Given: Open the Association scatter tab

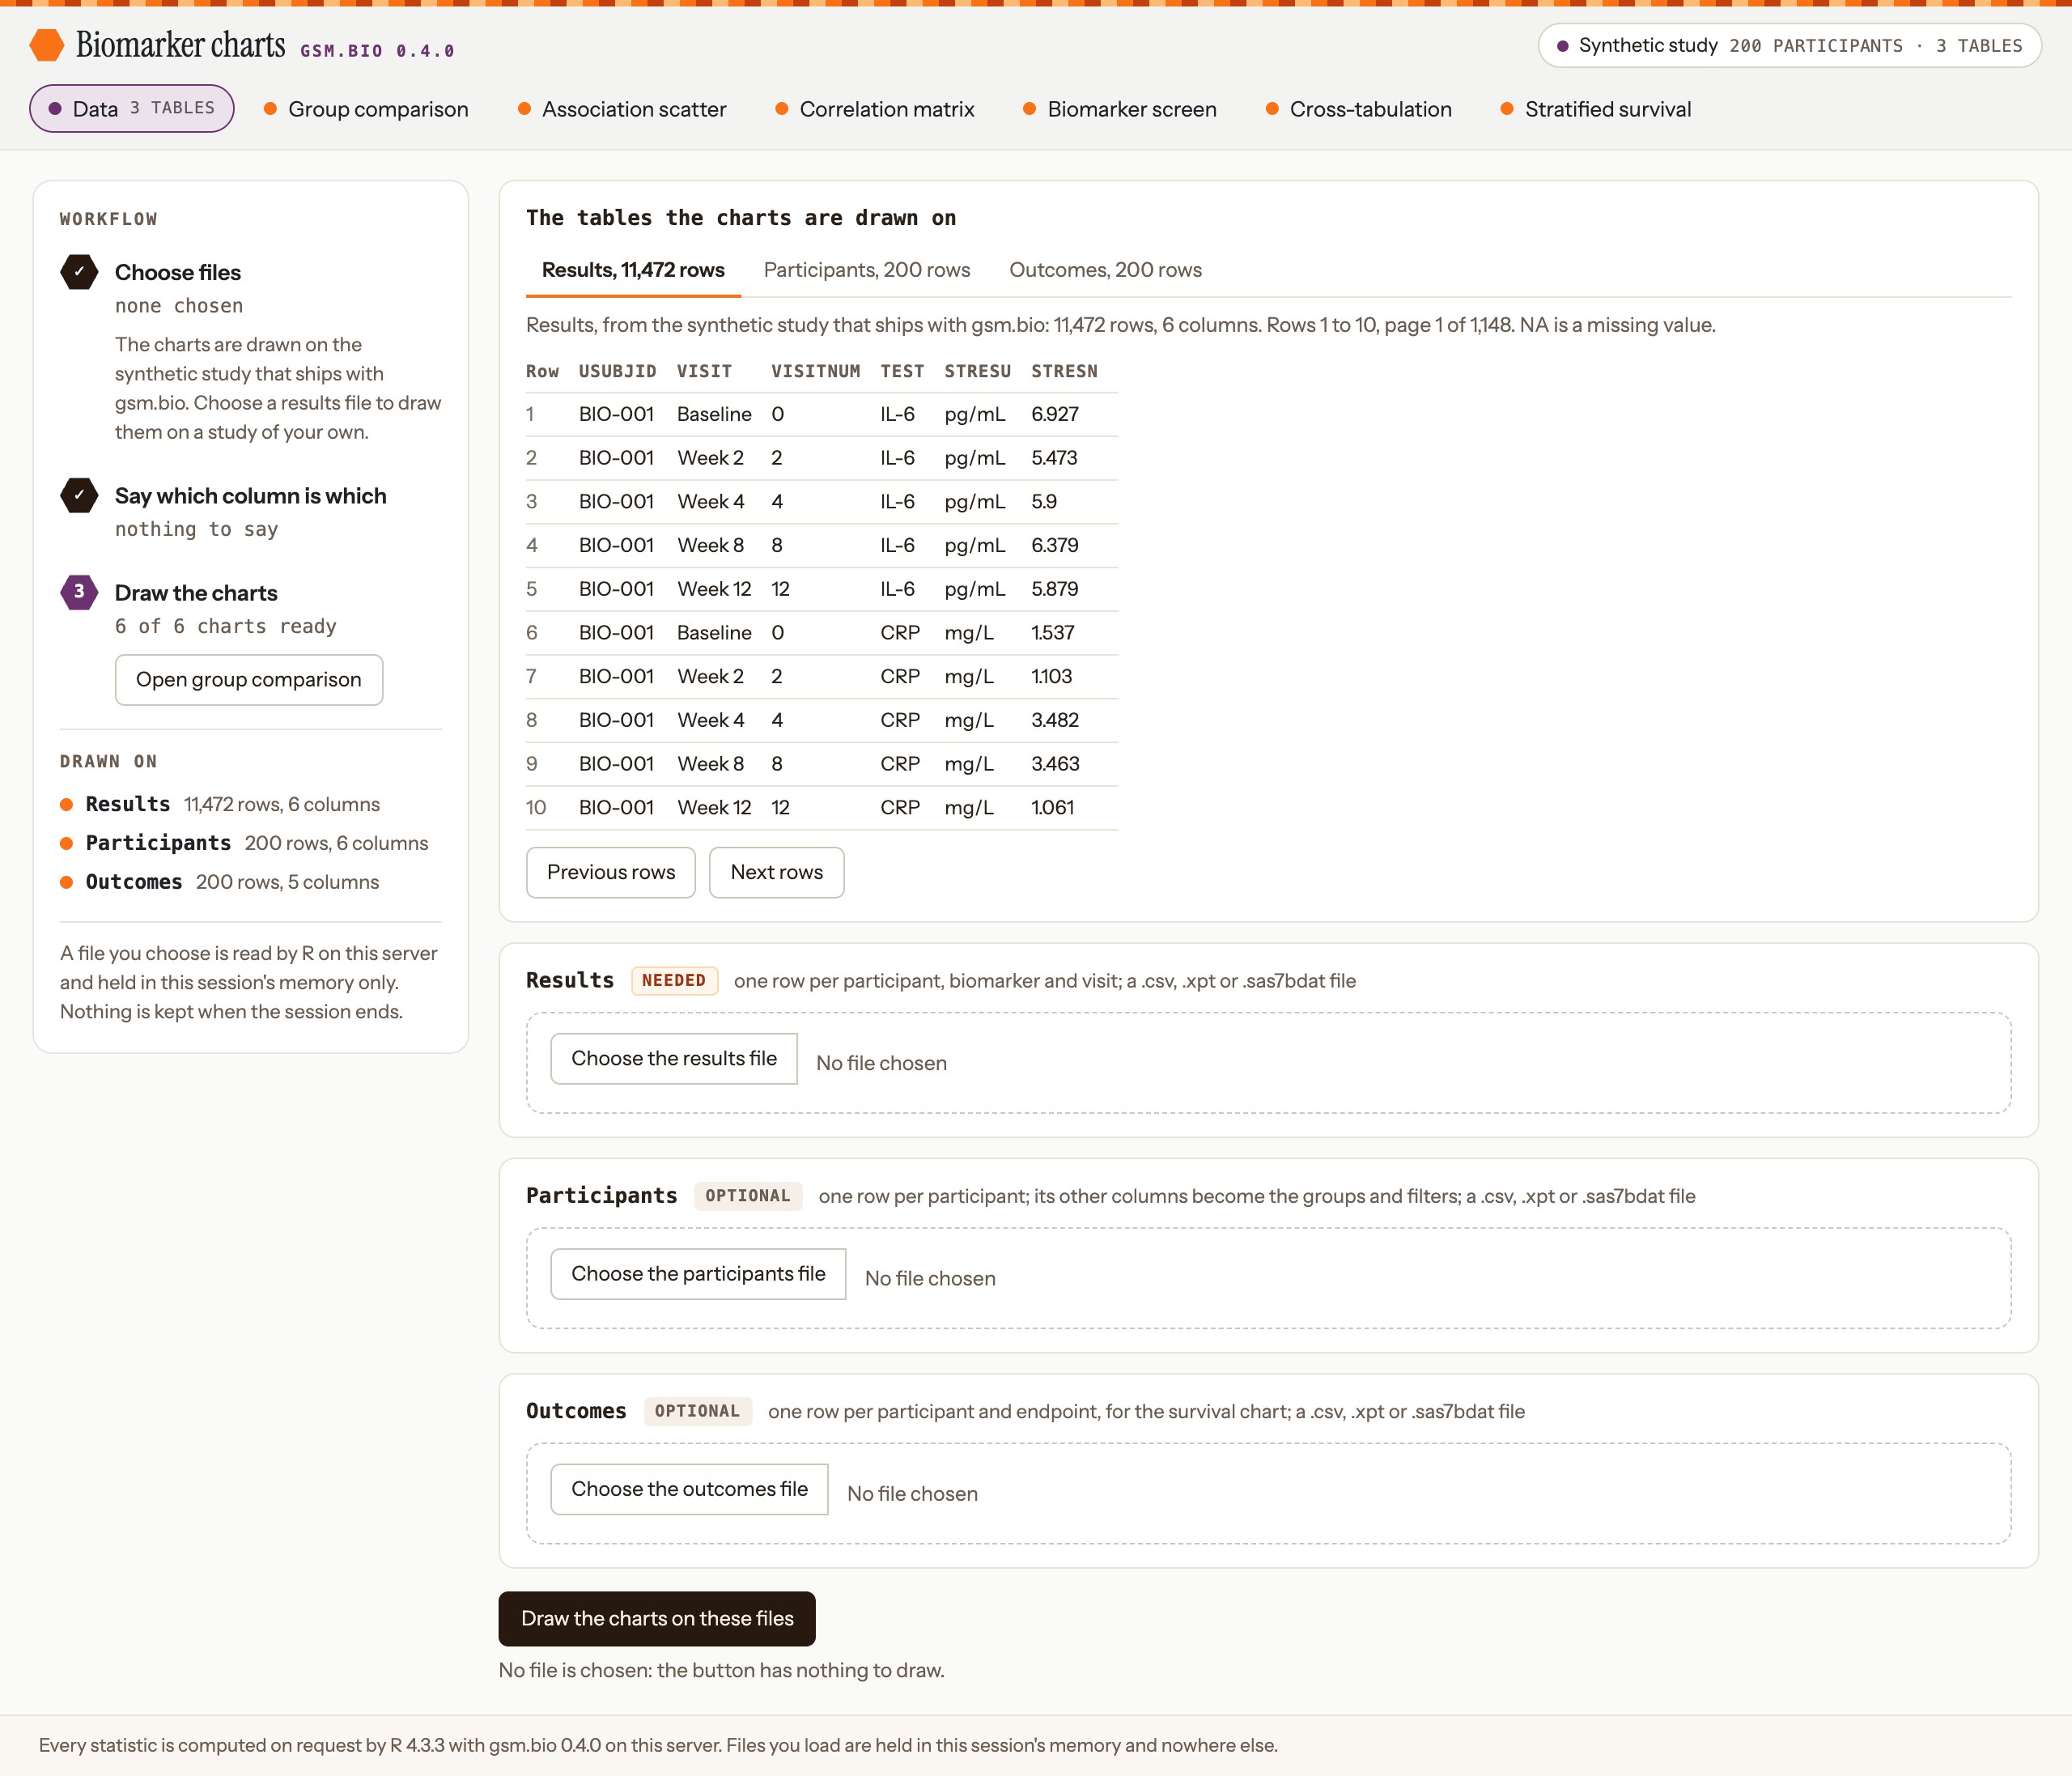Looking at the screenshot, I should pos(622,109).
